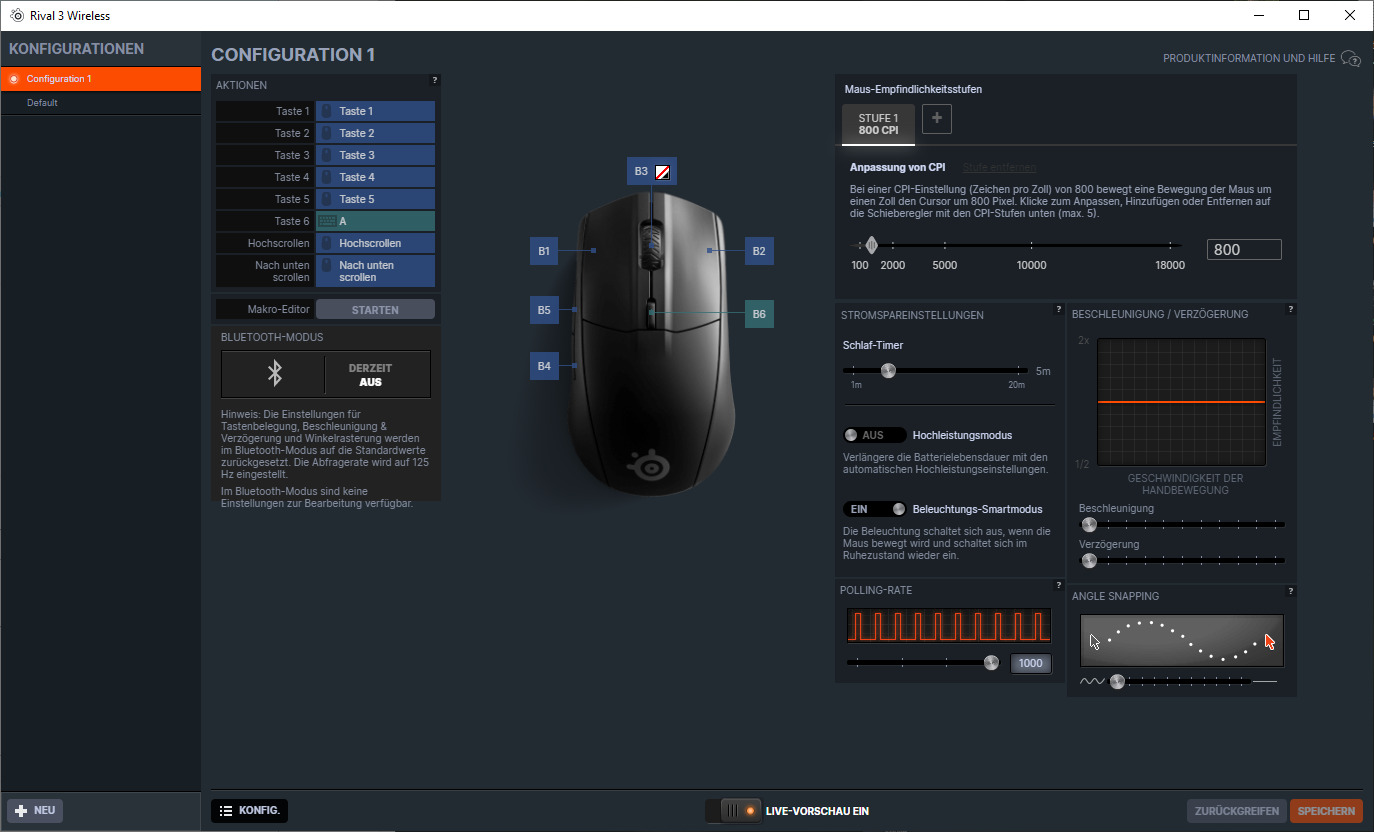Select the STUFE 1 800 CPI tab
Viewport: 1374px width, 832px height.
click(878, 124)
